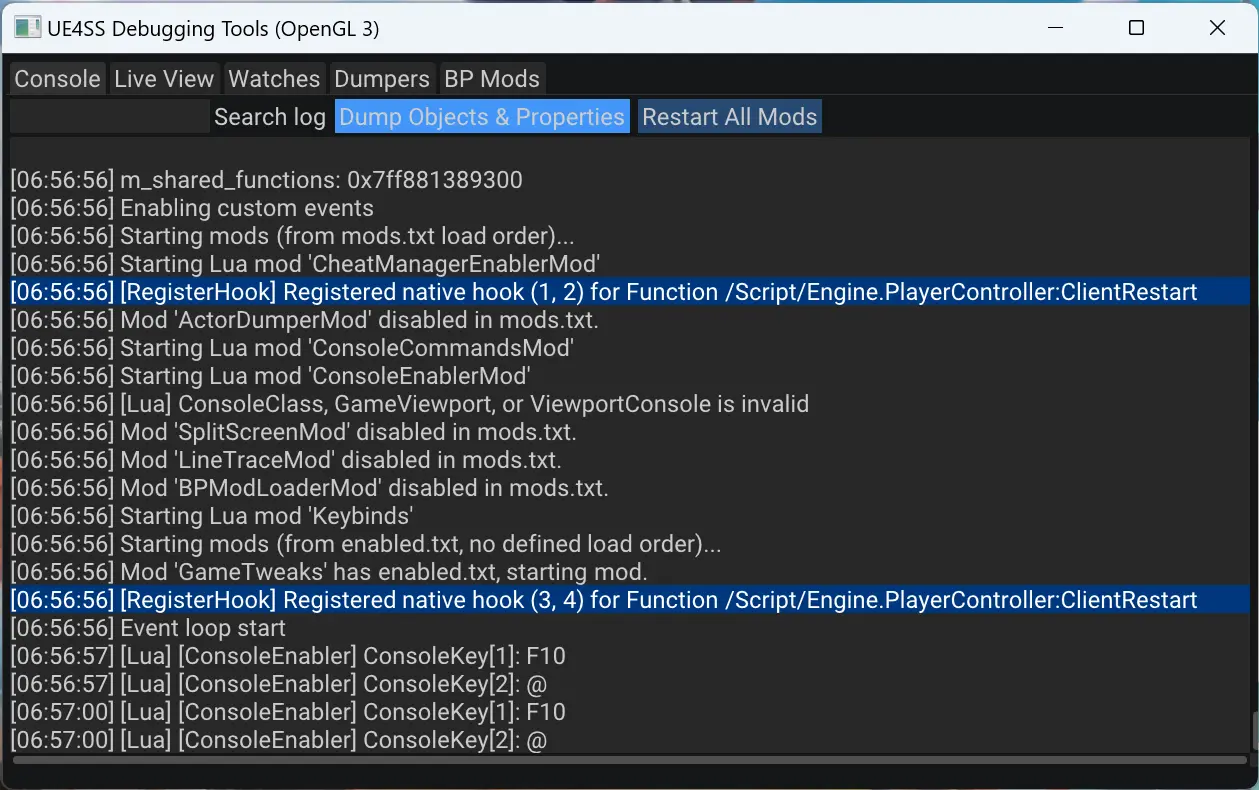The height and width of the screenshot is (790, 1259).
Task: Minimize the UE4SS Debugging Tools window
Action: [1055, 28]
